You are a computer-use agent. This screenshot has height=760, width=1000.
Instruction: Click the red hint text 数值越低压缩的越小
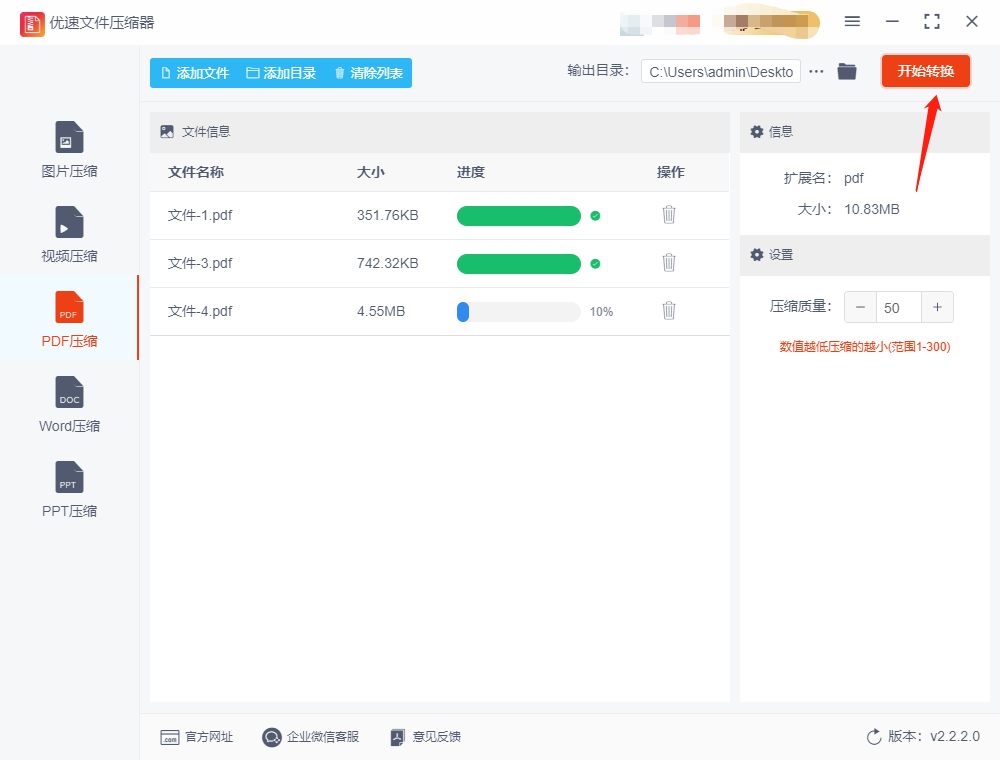point(865,347)
